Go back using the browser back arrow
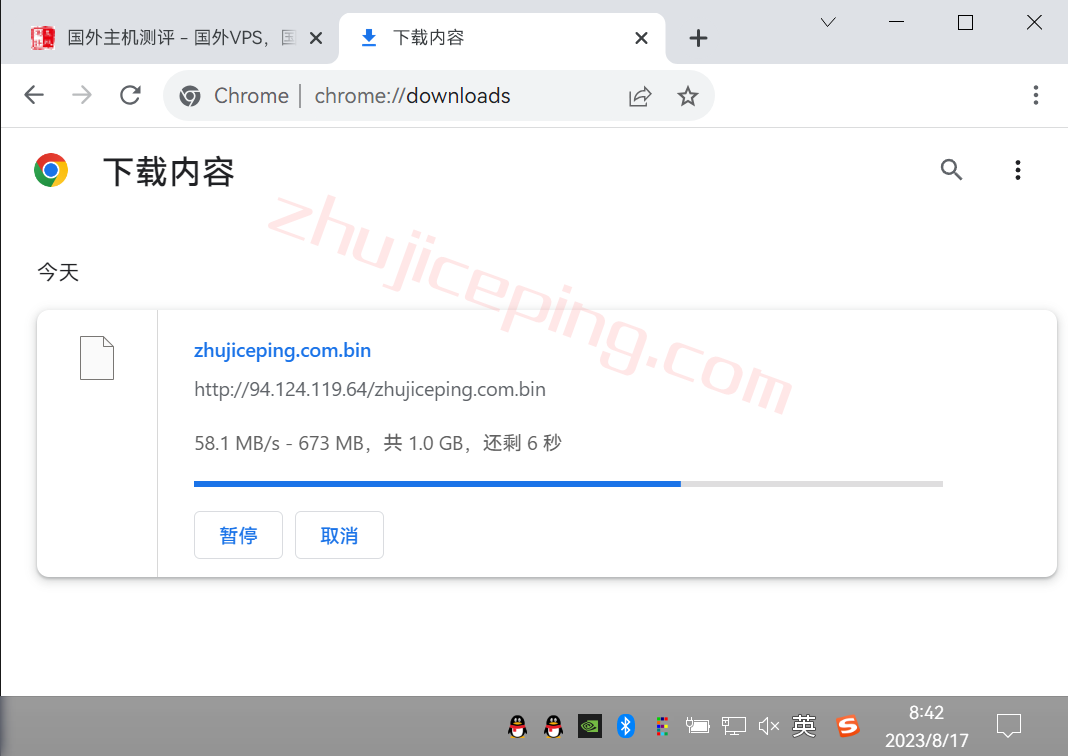 tap(34, 95)
